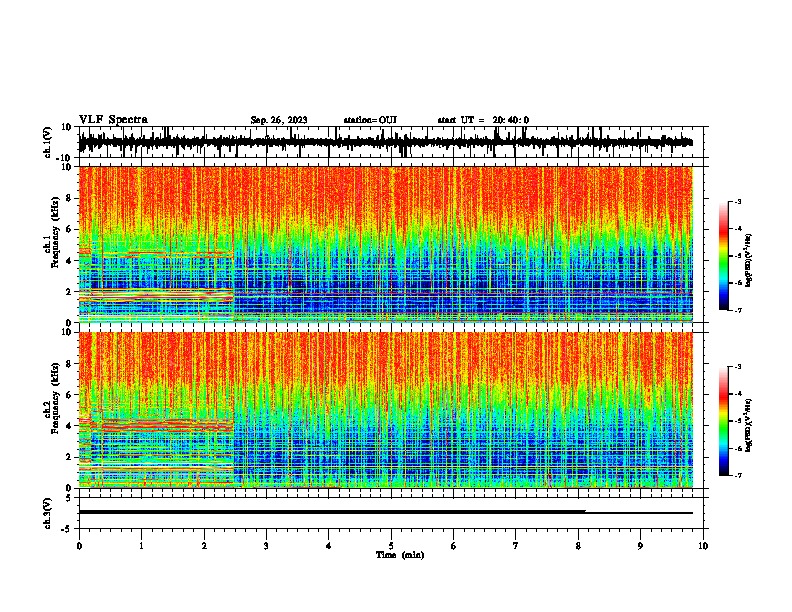Click the ch.2 spectrogram color bar
The width and height of the screenshot is (792, 612).
pos(724,421)
